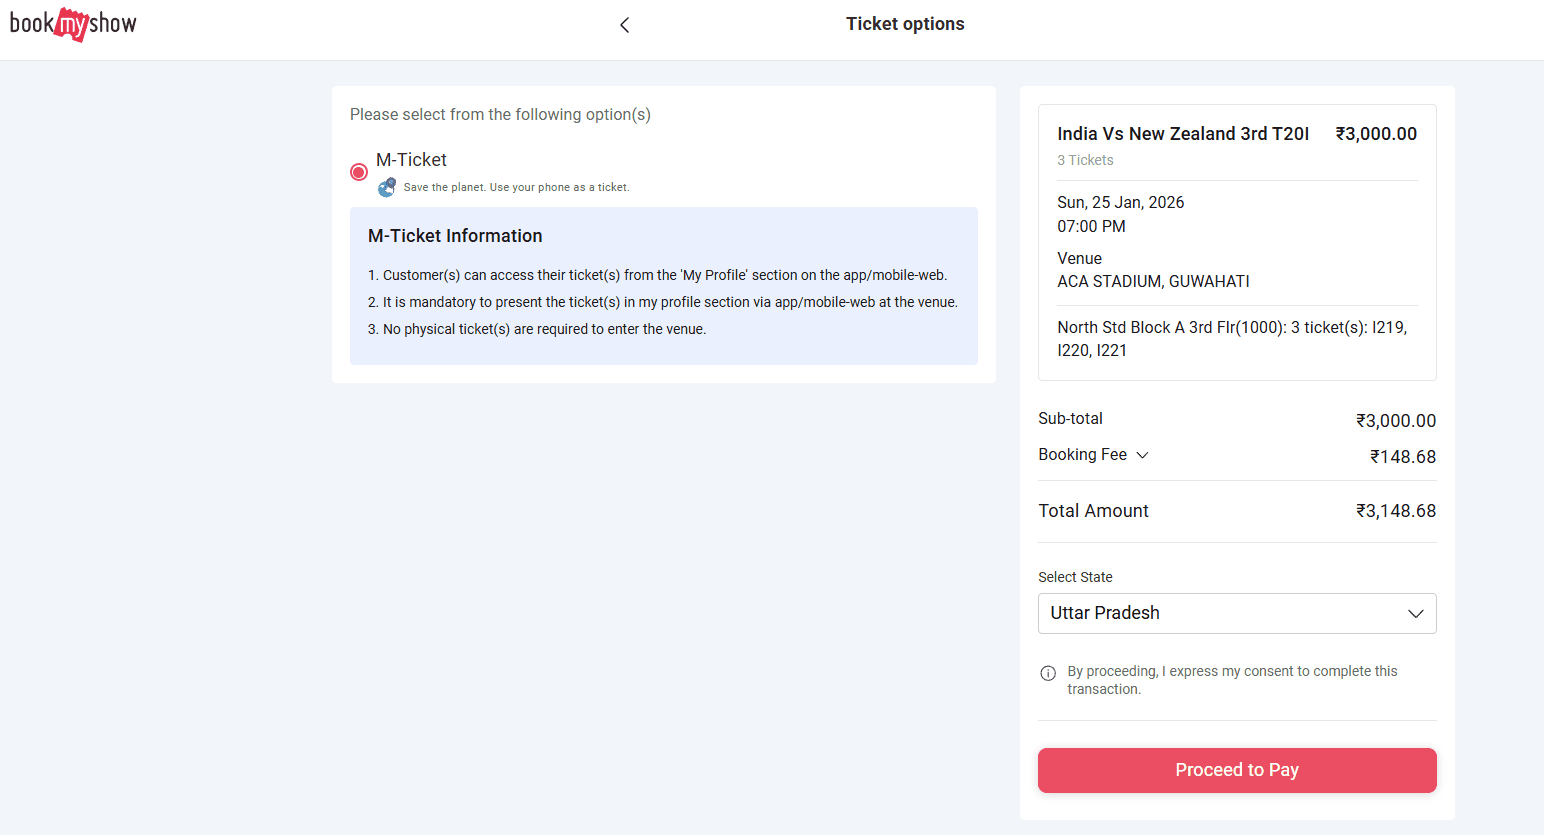
Task: Expand the Booking Fee chevron
Action: 1143,455
